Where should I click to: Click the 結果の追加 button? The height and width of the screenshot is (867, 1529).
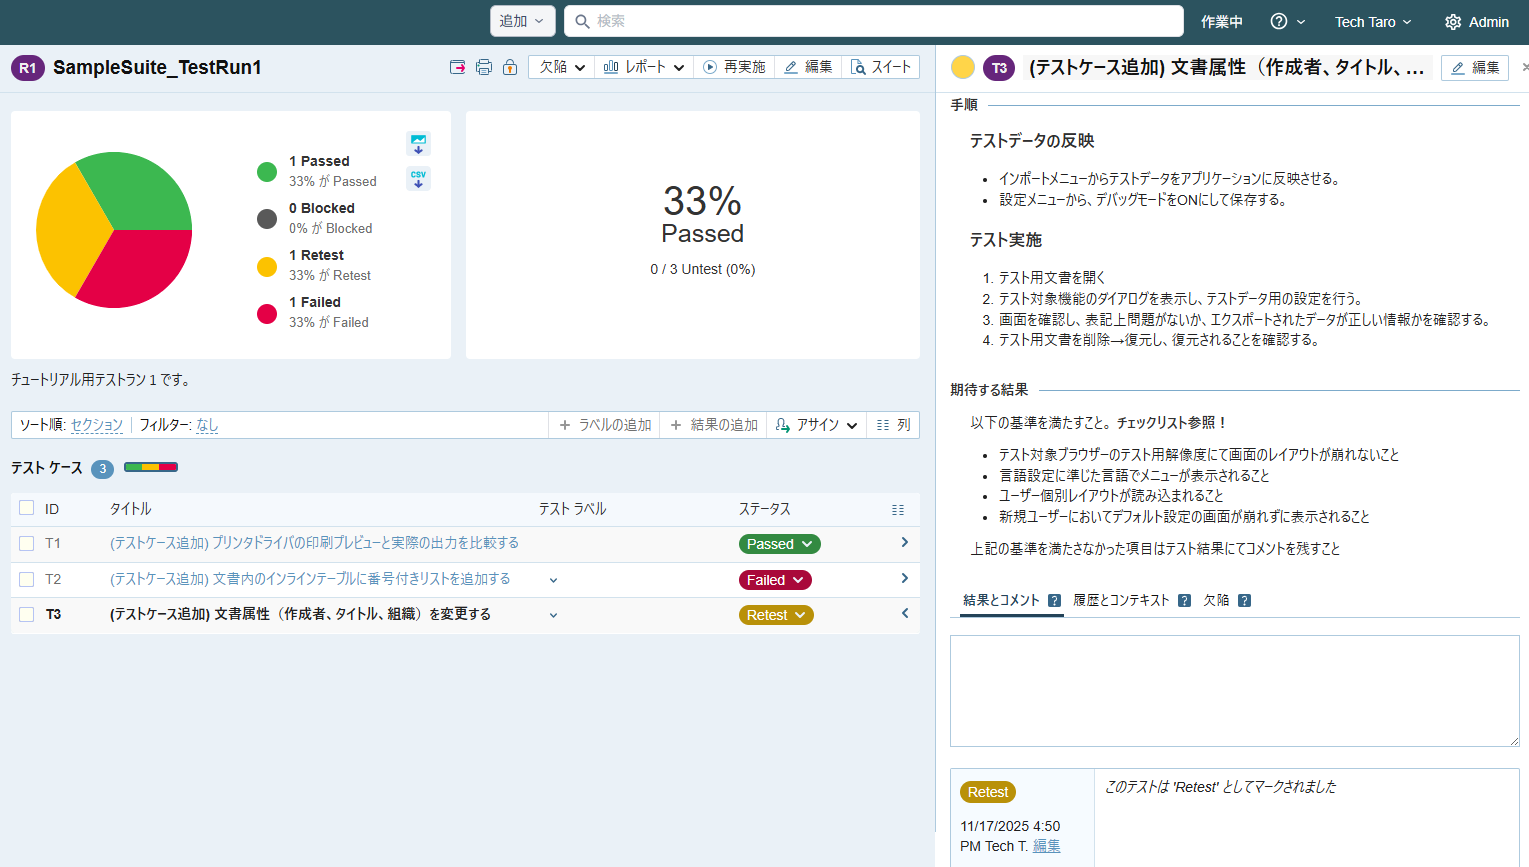[x=714, y=425]
